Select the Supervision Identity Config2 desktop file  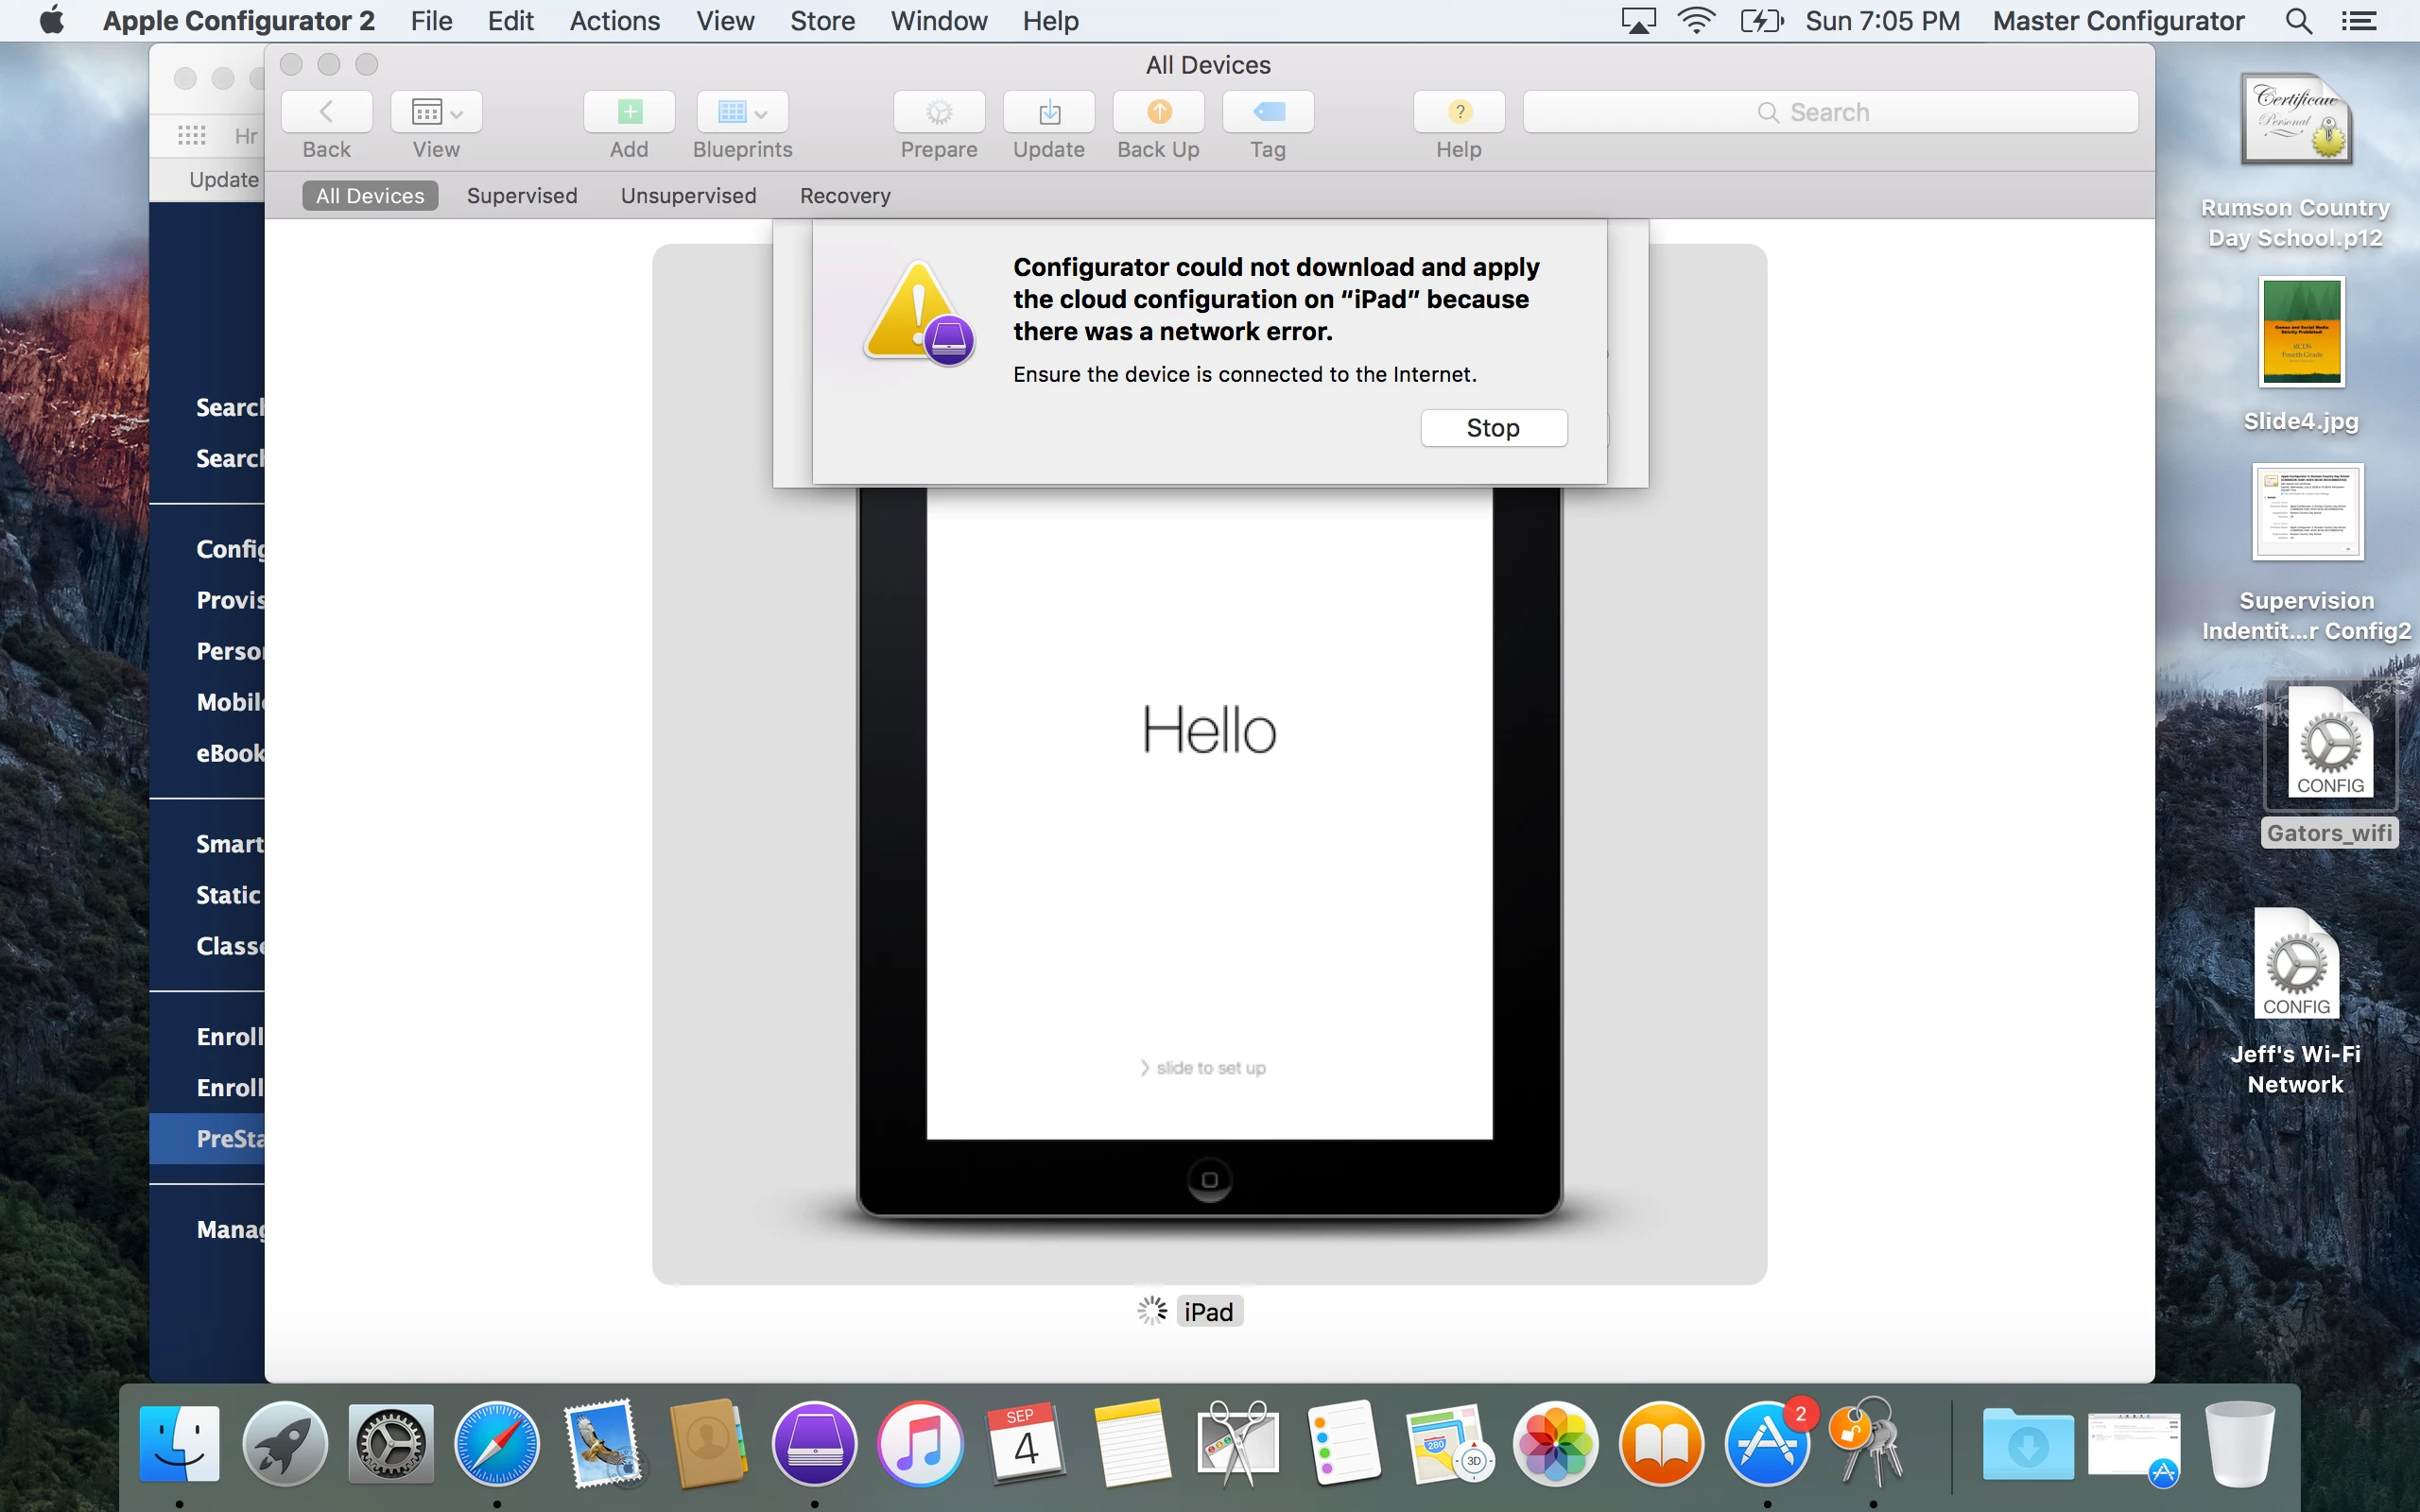[x=2306, y=552]
